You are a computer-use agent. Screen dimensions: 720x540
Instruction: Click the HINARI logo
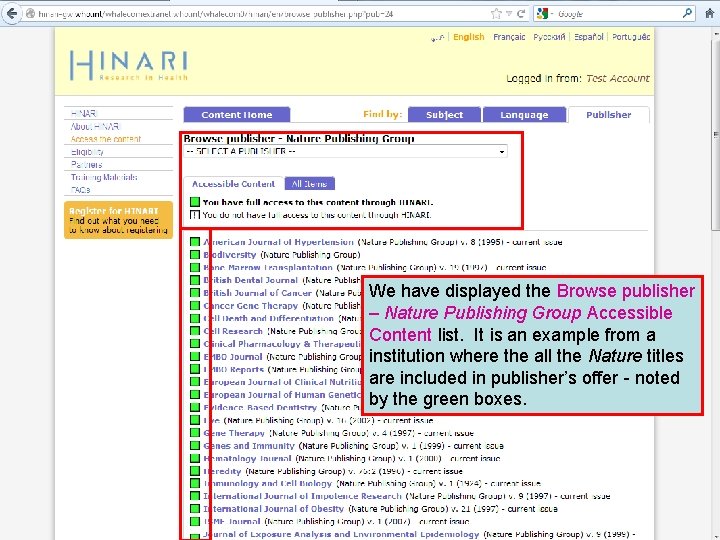point(129,65)
